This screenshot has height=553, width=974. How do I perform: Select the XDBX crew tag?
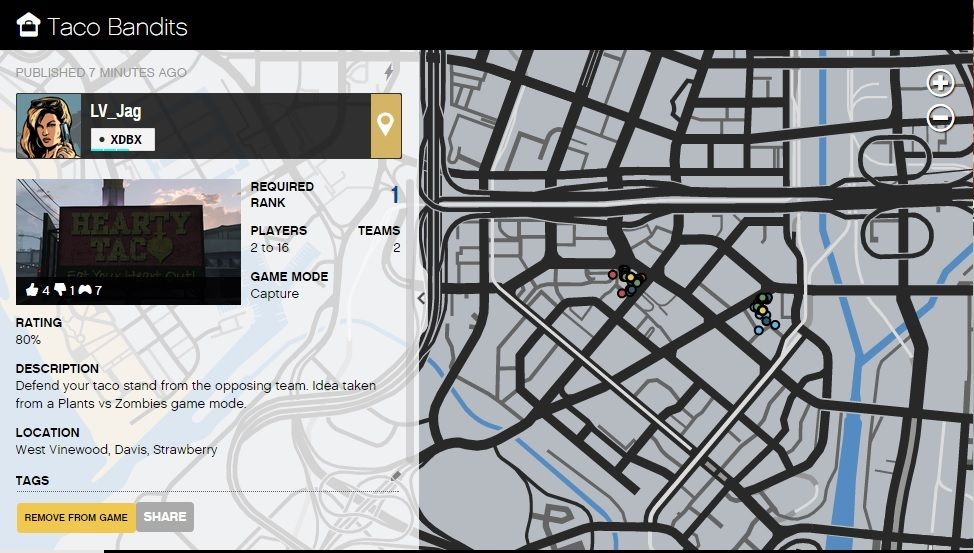[123, 139]
